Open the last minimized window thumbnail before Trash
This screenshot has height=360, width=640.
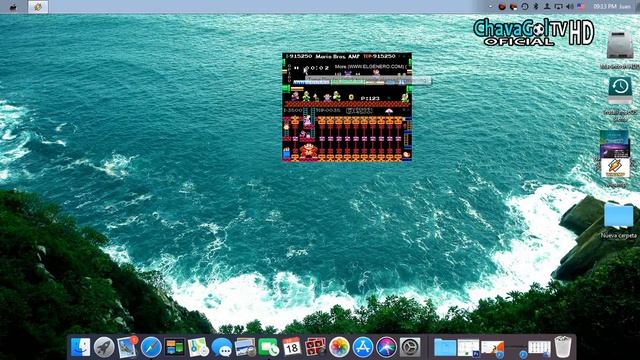point(539,348)
